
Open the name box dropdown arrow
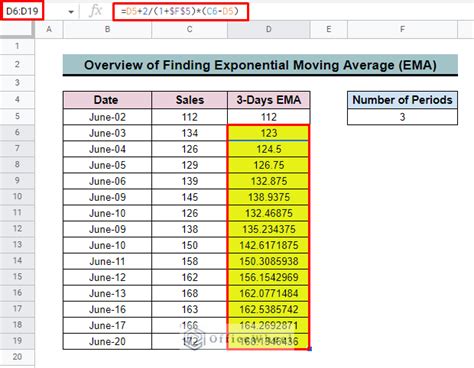pos(71,12)
